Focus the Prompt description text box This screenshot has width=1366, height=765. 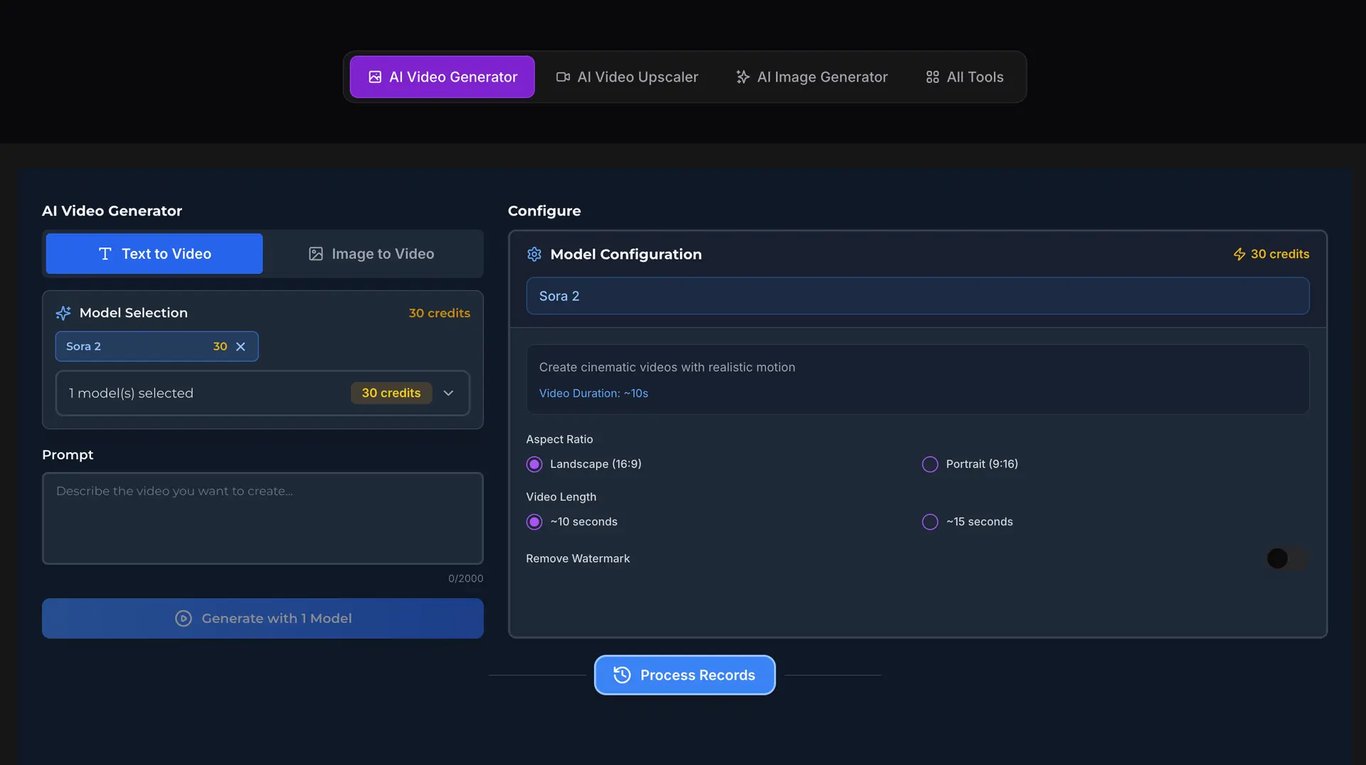263,519
